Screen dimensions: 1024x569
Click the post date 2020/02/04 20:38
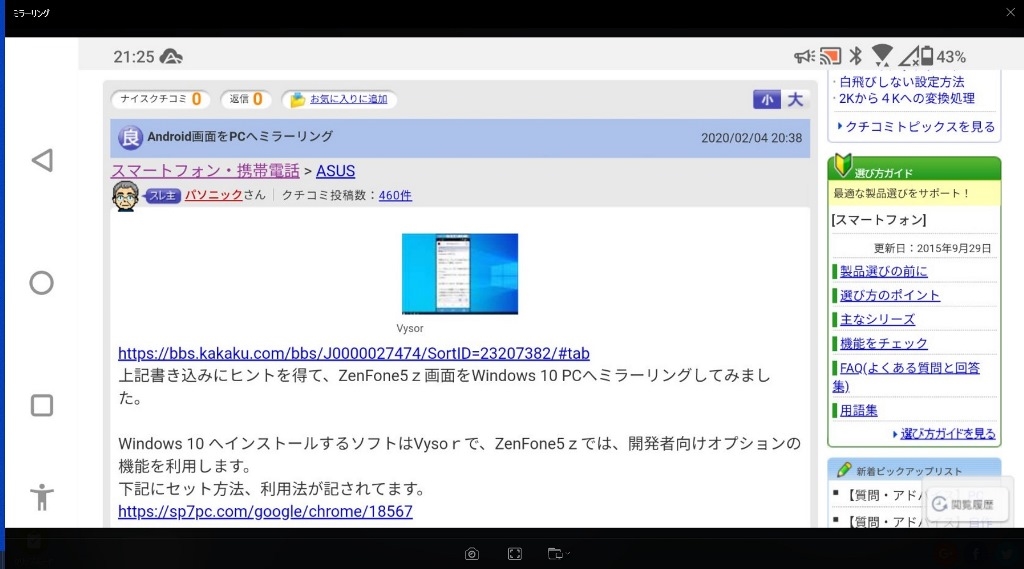(752, 138)
